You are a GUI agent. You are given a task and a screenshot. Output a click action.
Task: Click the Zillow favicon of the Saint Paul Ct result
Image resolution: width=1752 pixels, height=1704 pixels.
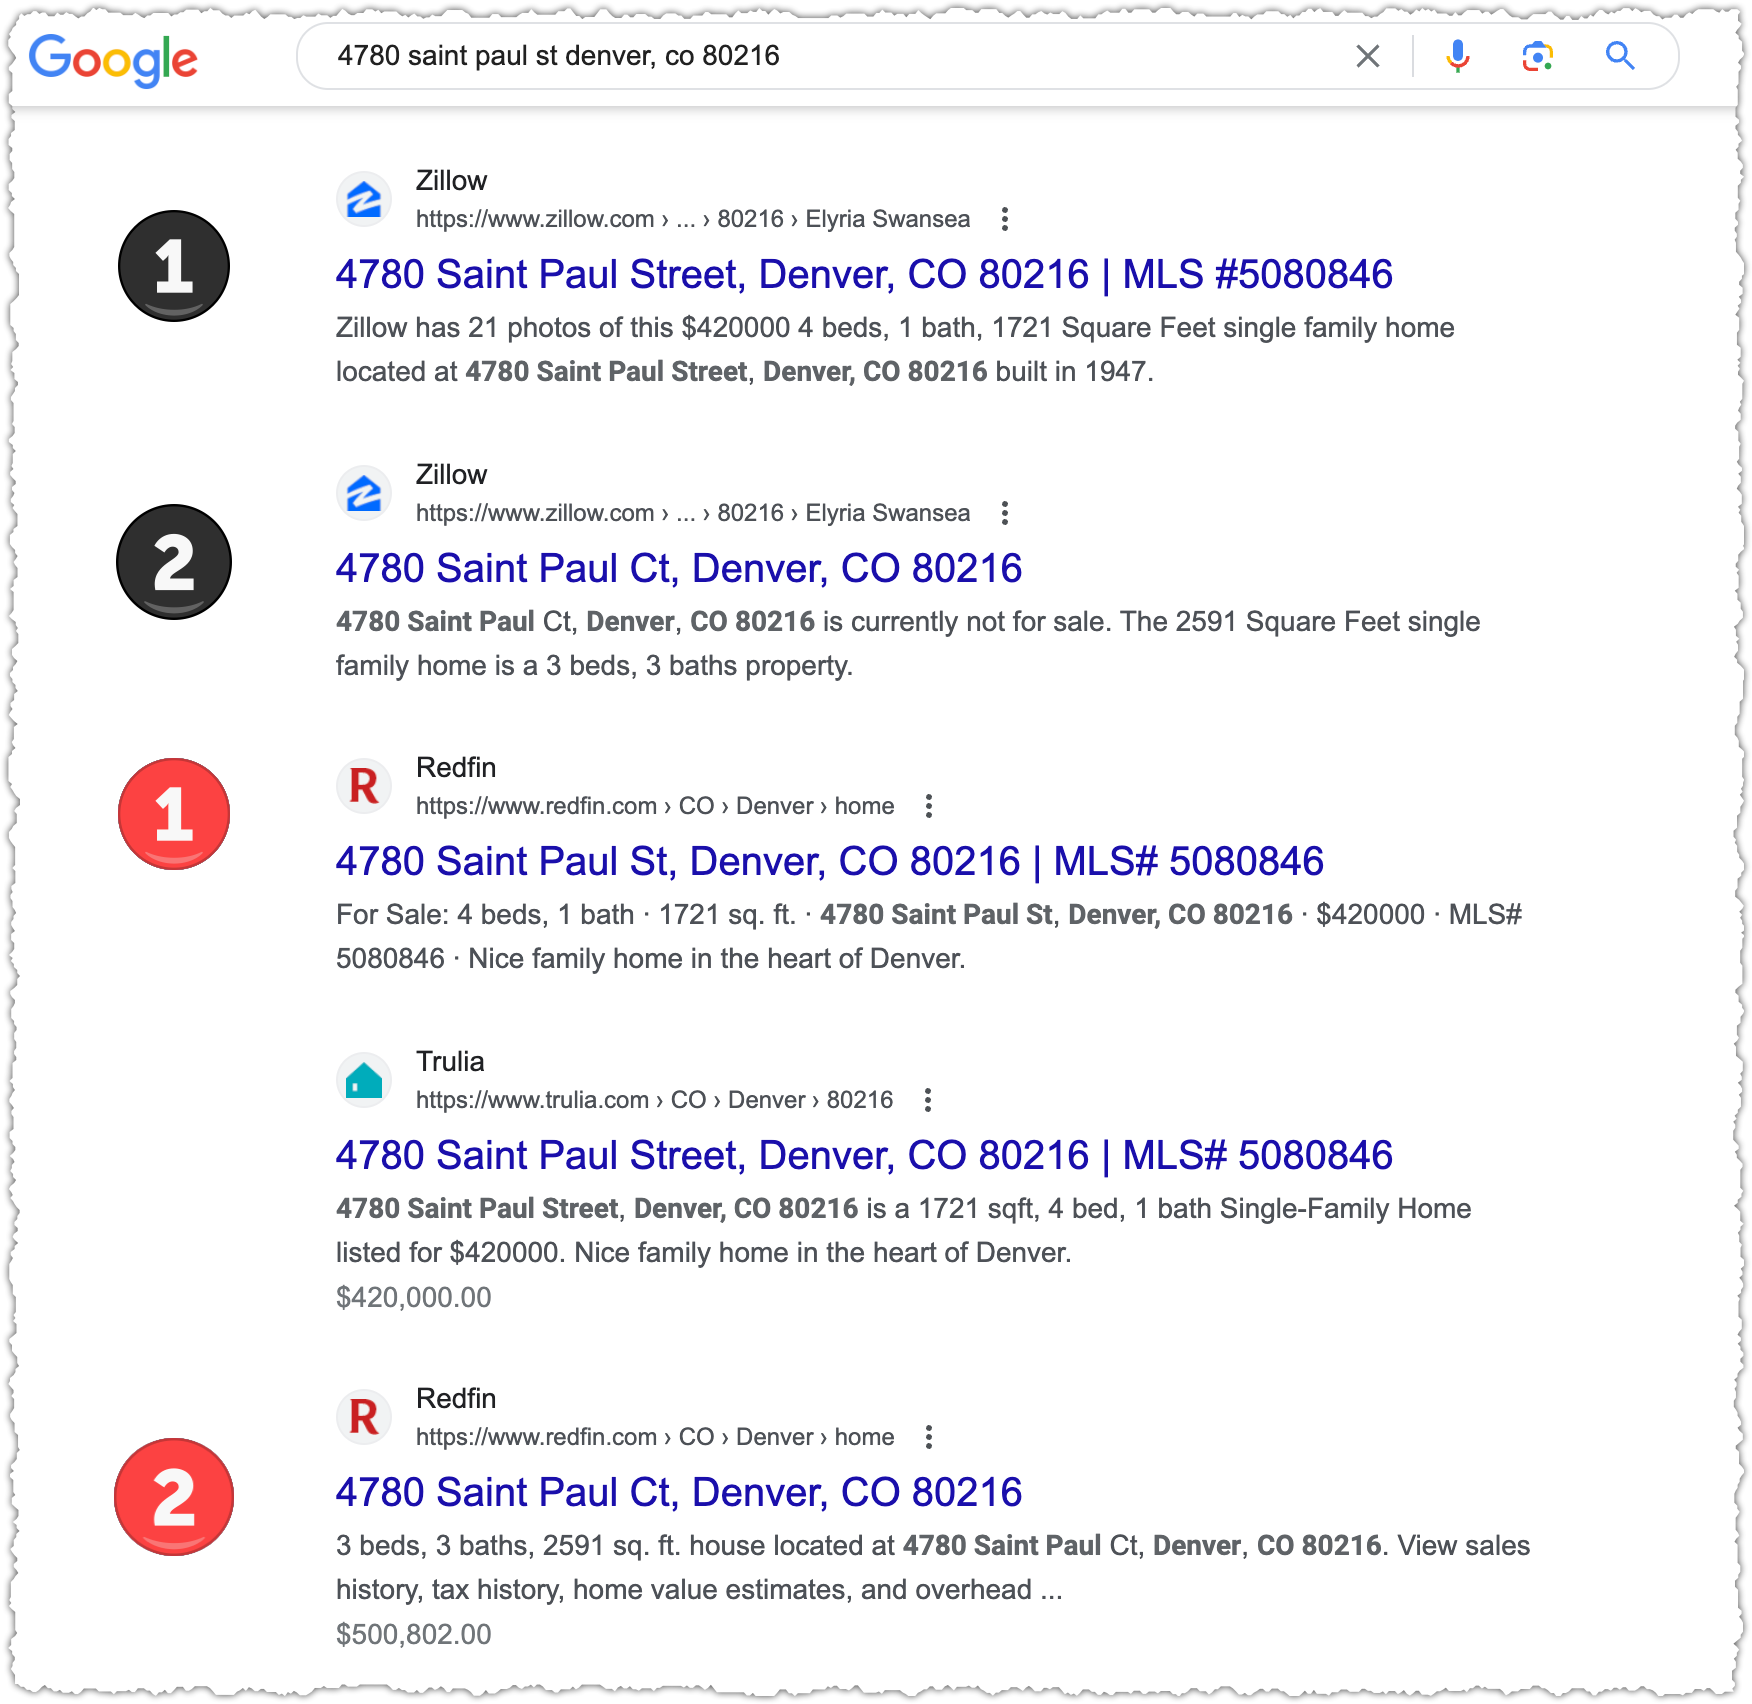click(x=364, y=493)
